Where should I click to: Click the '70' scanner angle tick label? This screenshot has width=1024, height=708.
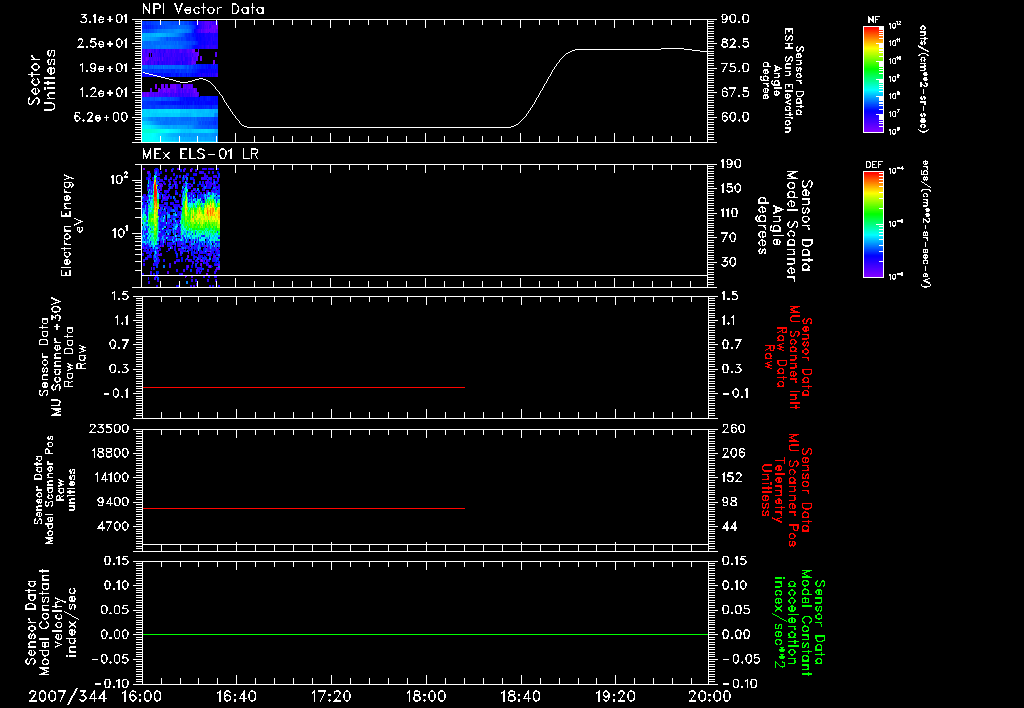point(729,237)
